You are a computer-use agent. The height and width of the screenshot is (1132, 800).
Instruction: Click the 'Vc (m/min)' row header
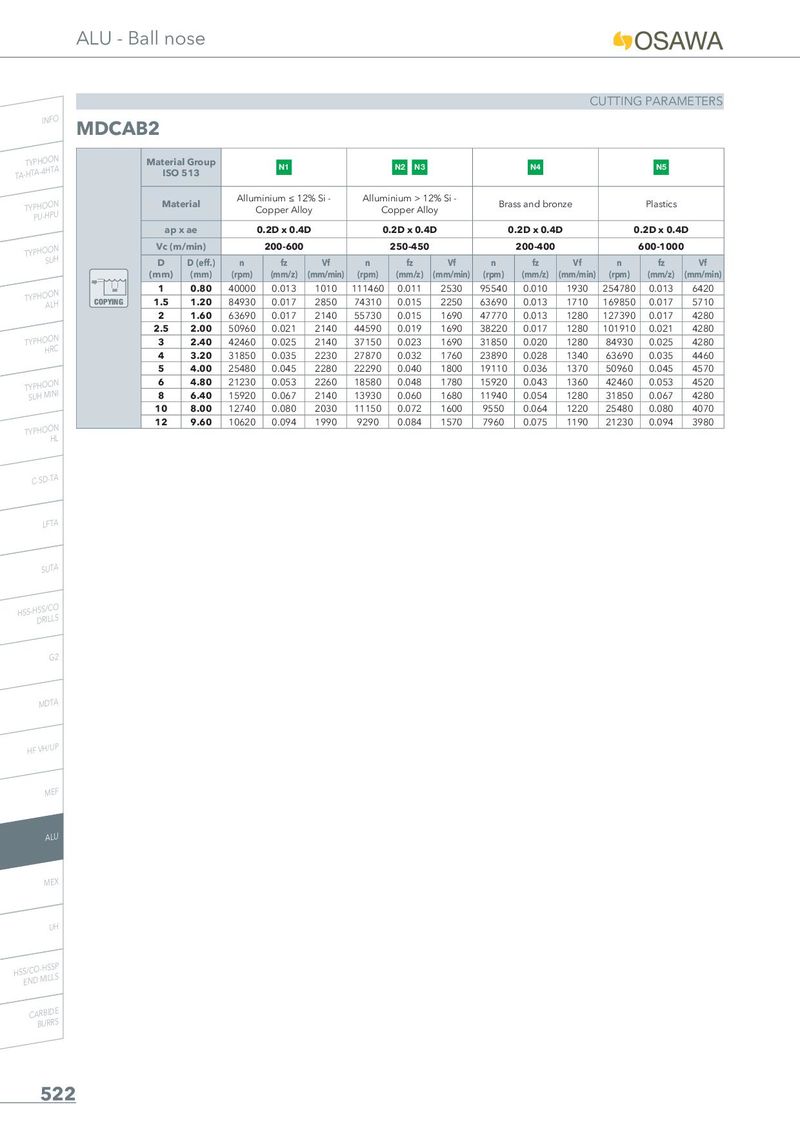pos(181,246)
